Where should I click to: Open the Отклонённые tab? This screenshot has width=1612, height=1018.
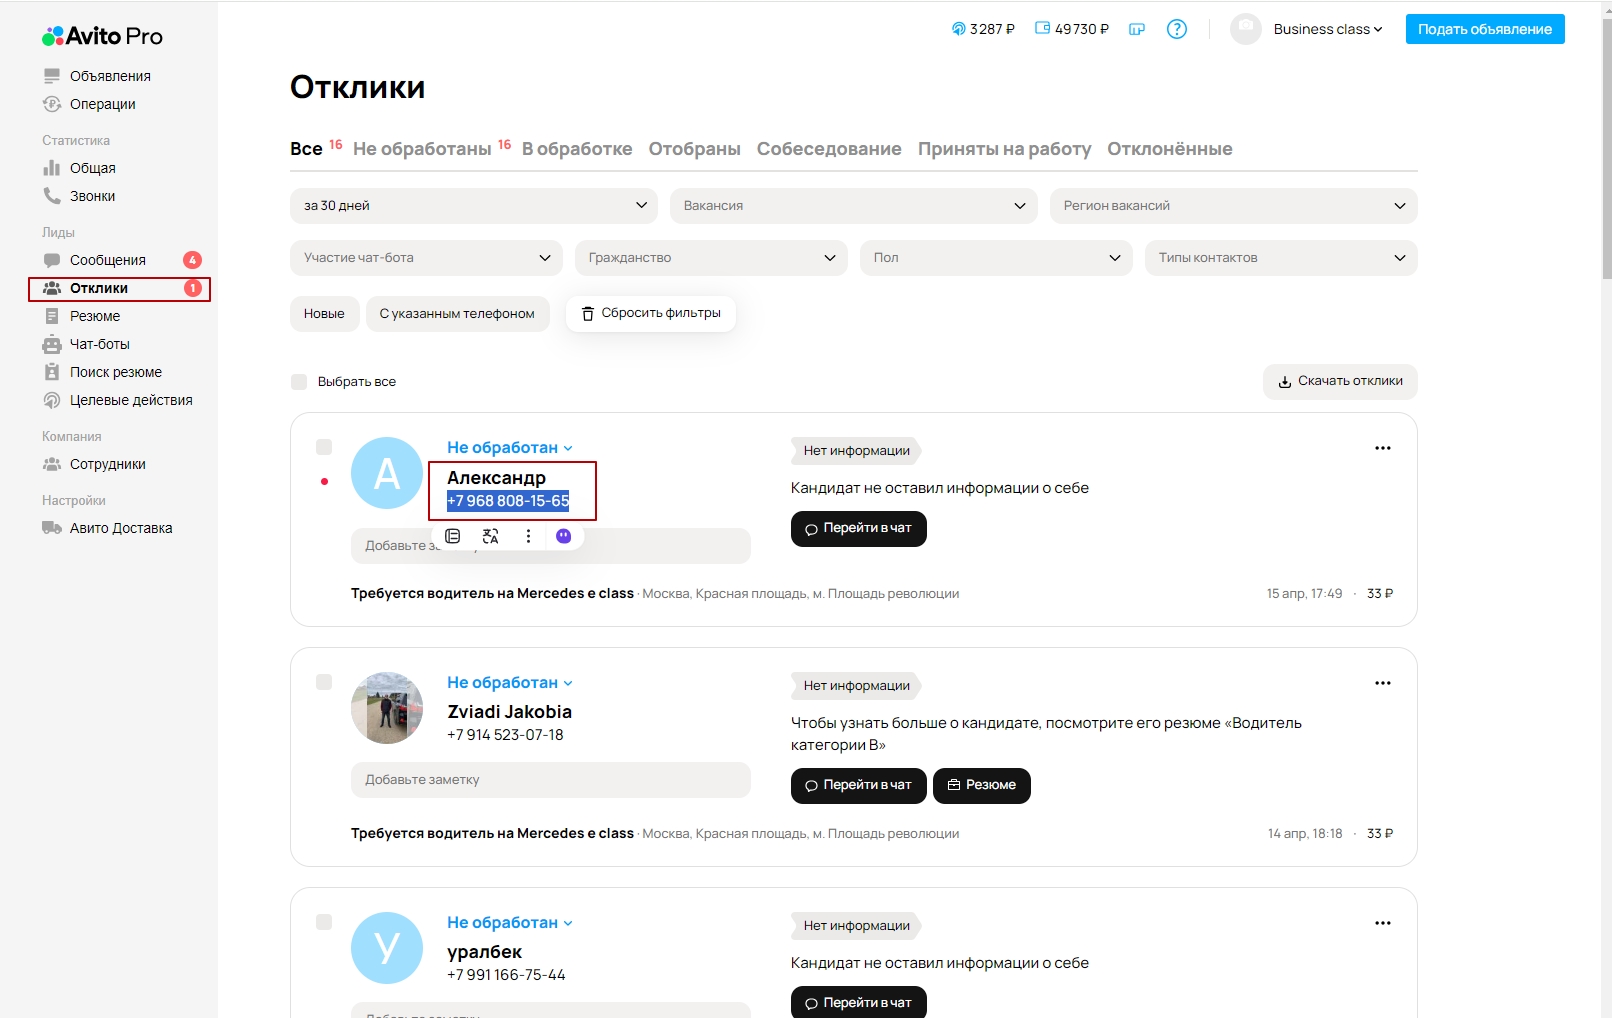click(x=1169, y=149)
